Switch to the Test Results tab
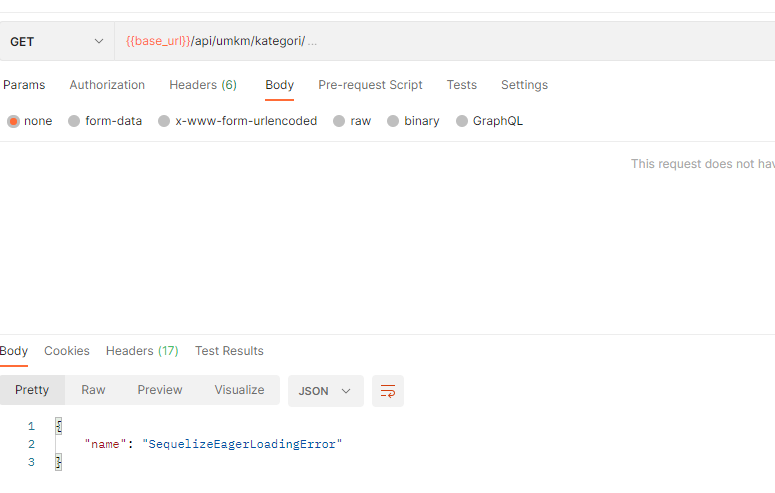Viewport: 775px width, 493px height. pyautogui.click(x=229, y=351)
